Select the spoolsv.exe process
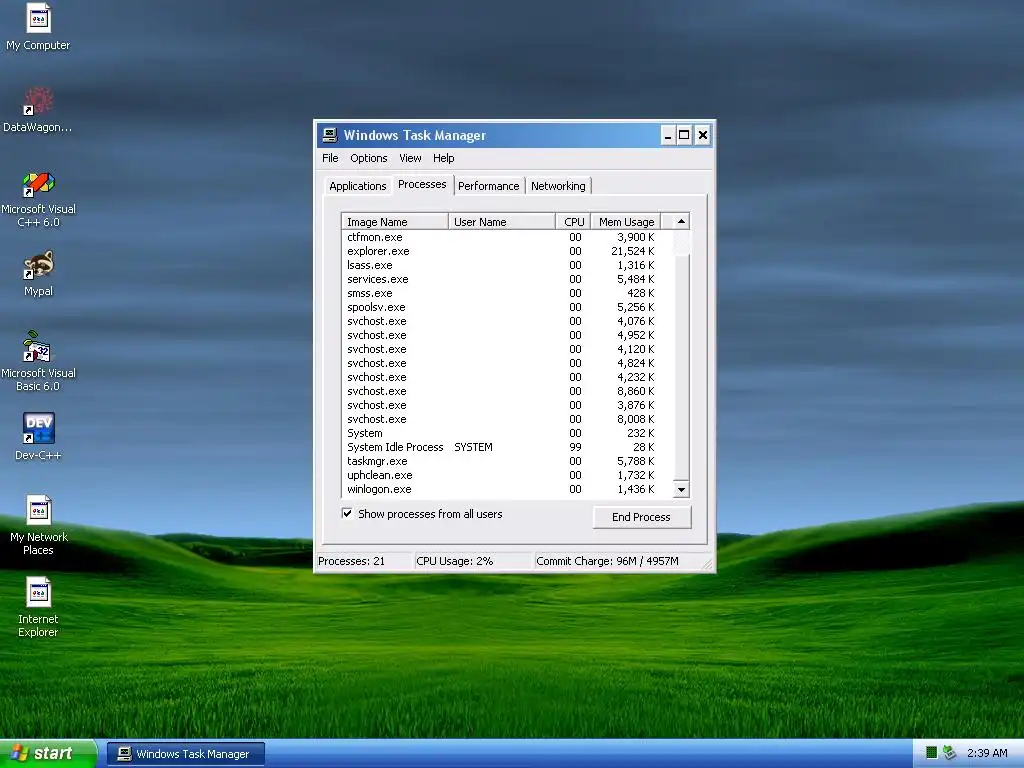This screenshot has width=1024, height=768. click(507, 307)
